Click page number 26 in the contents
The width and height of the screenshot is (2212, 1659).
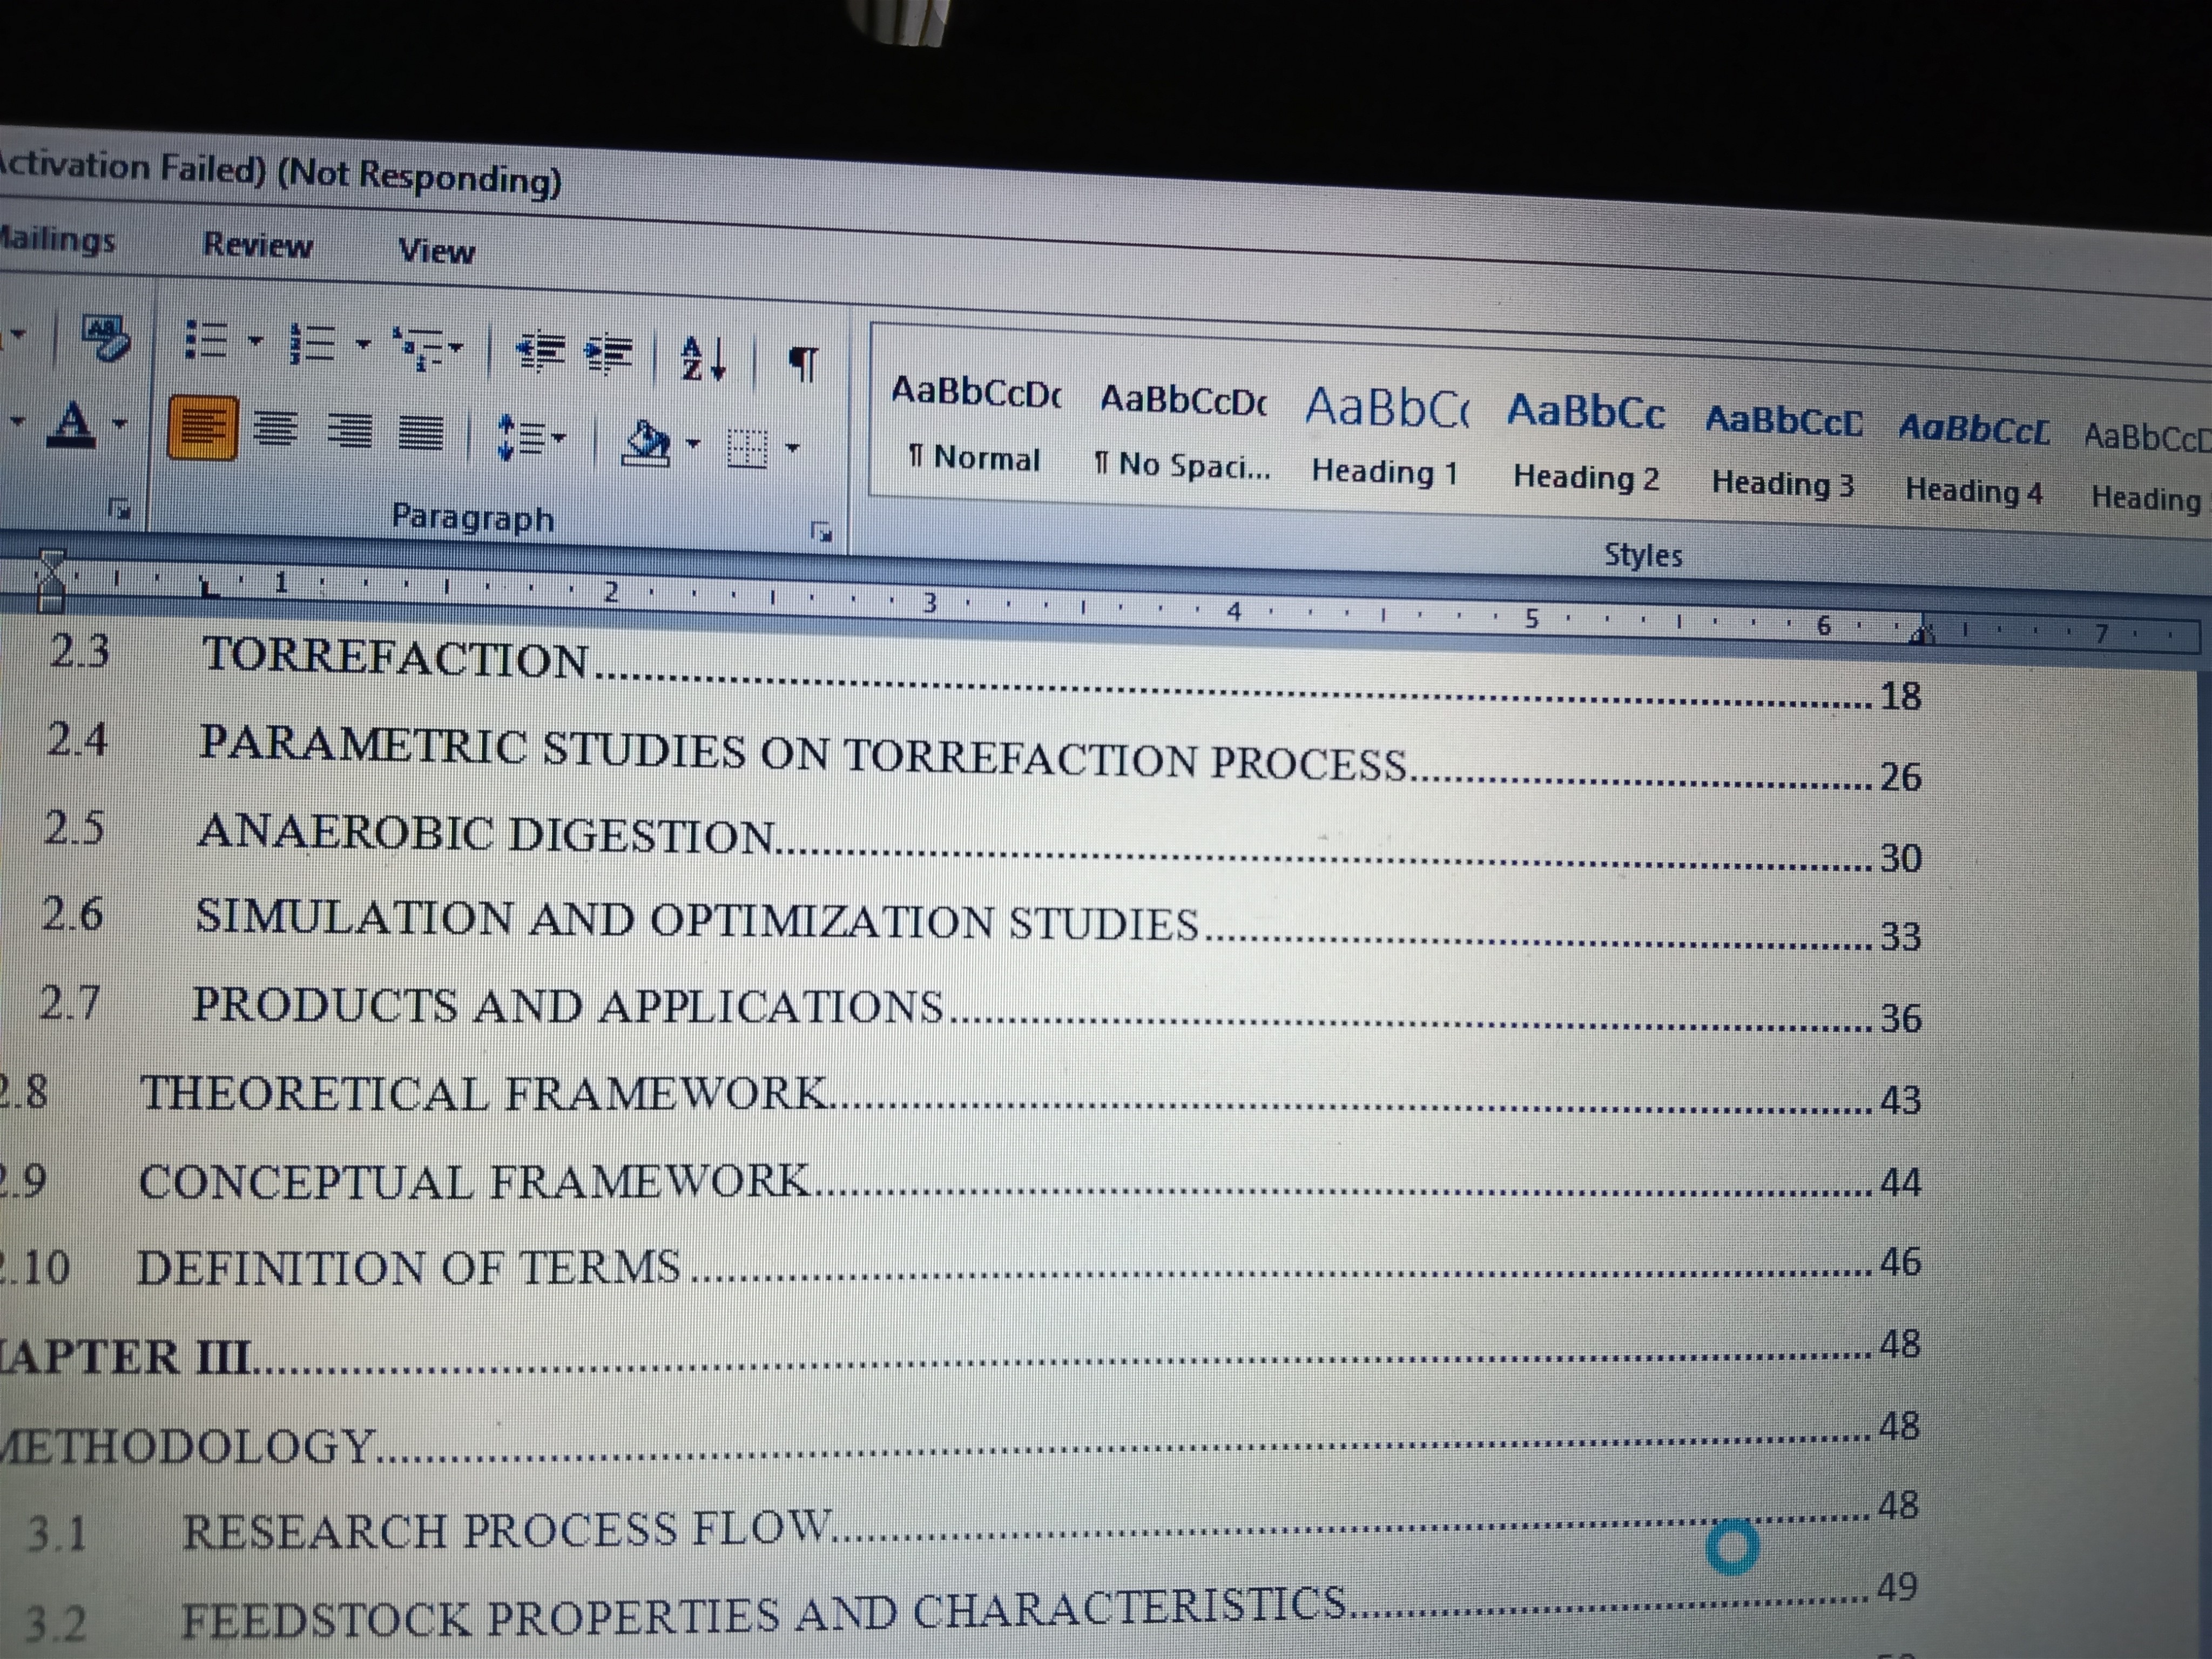click(x=1901, y=776)
